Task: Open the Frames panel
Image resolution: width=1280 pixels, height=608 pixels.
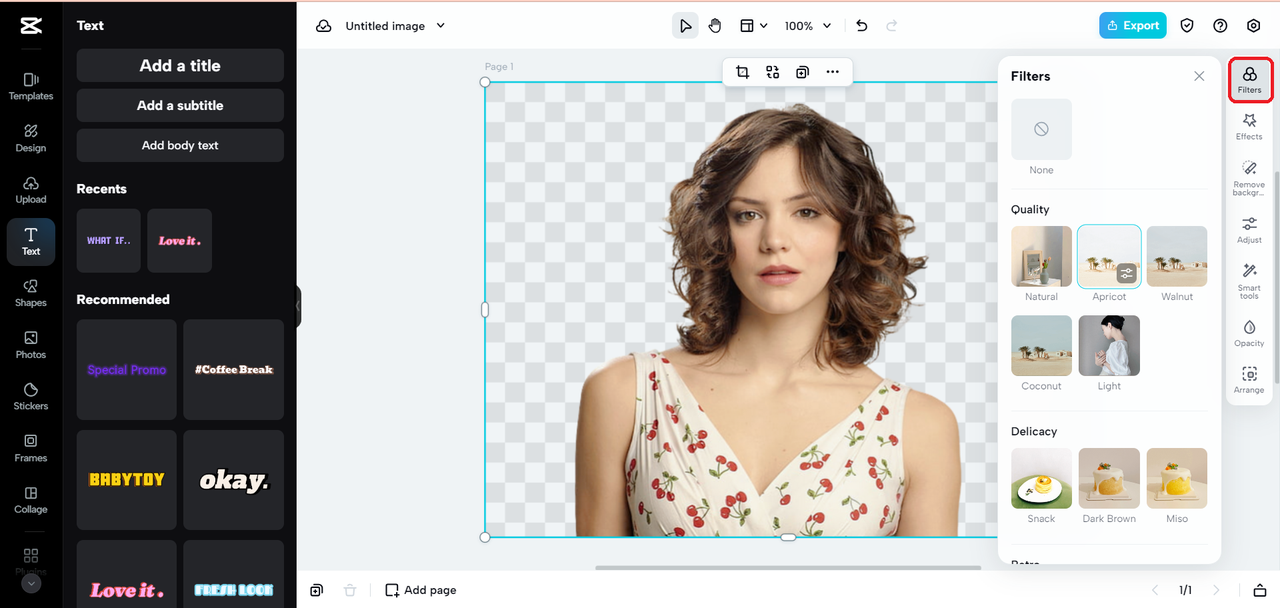Action: [x=30, y=448]
